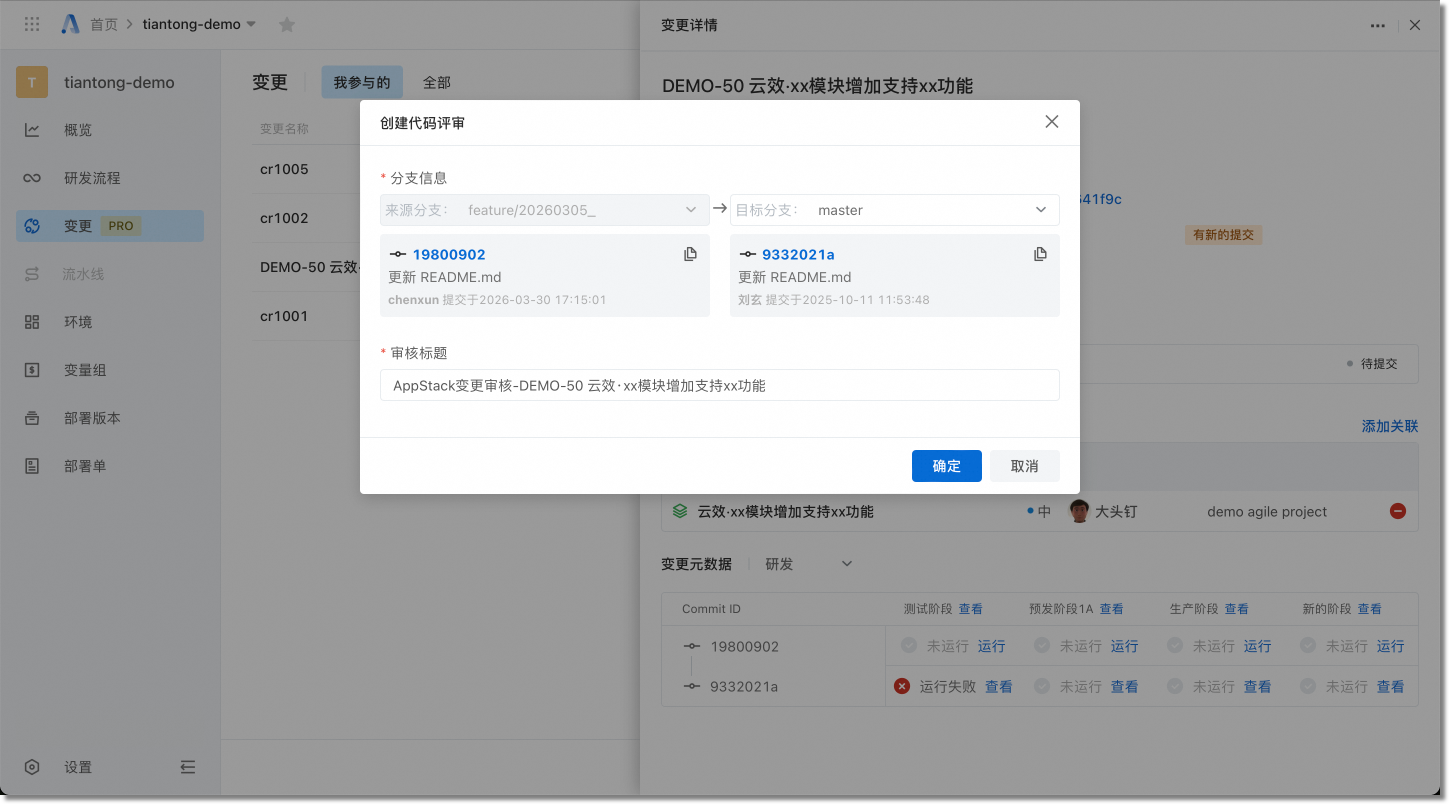Image resolution: width=1449 pixels, height=804 pixels.
Task: Open the 概览 overview chart icon
Action: 32,130
